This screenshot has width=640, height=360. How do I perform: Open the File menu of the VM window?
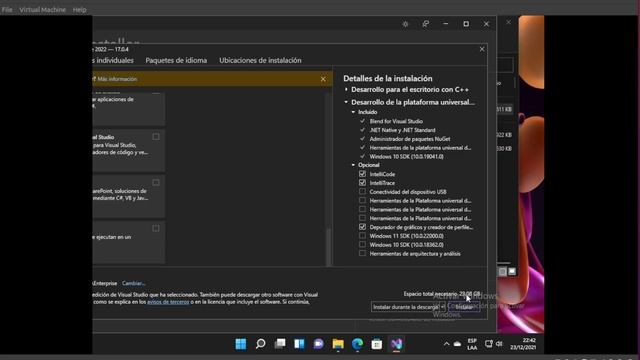pos(7,9)
